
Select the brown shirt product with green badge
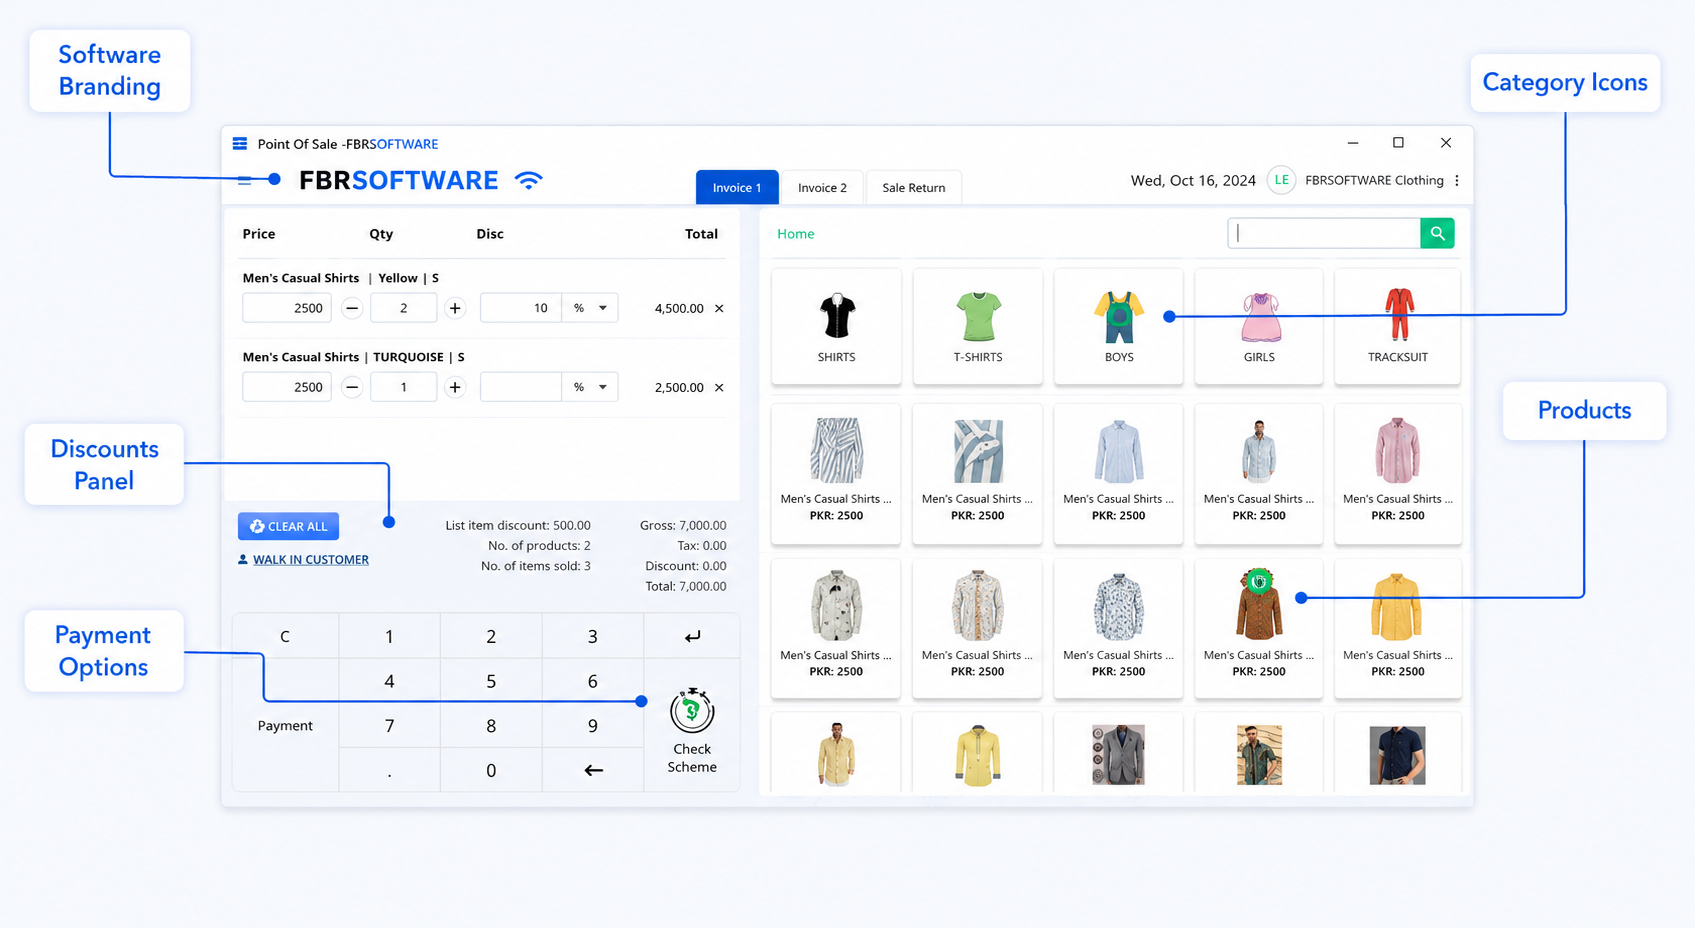coord(1258,628)
